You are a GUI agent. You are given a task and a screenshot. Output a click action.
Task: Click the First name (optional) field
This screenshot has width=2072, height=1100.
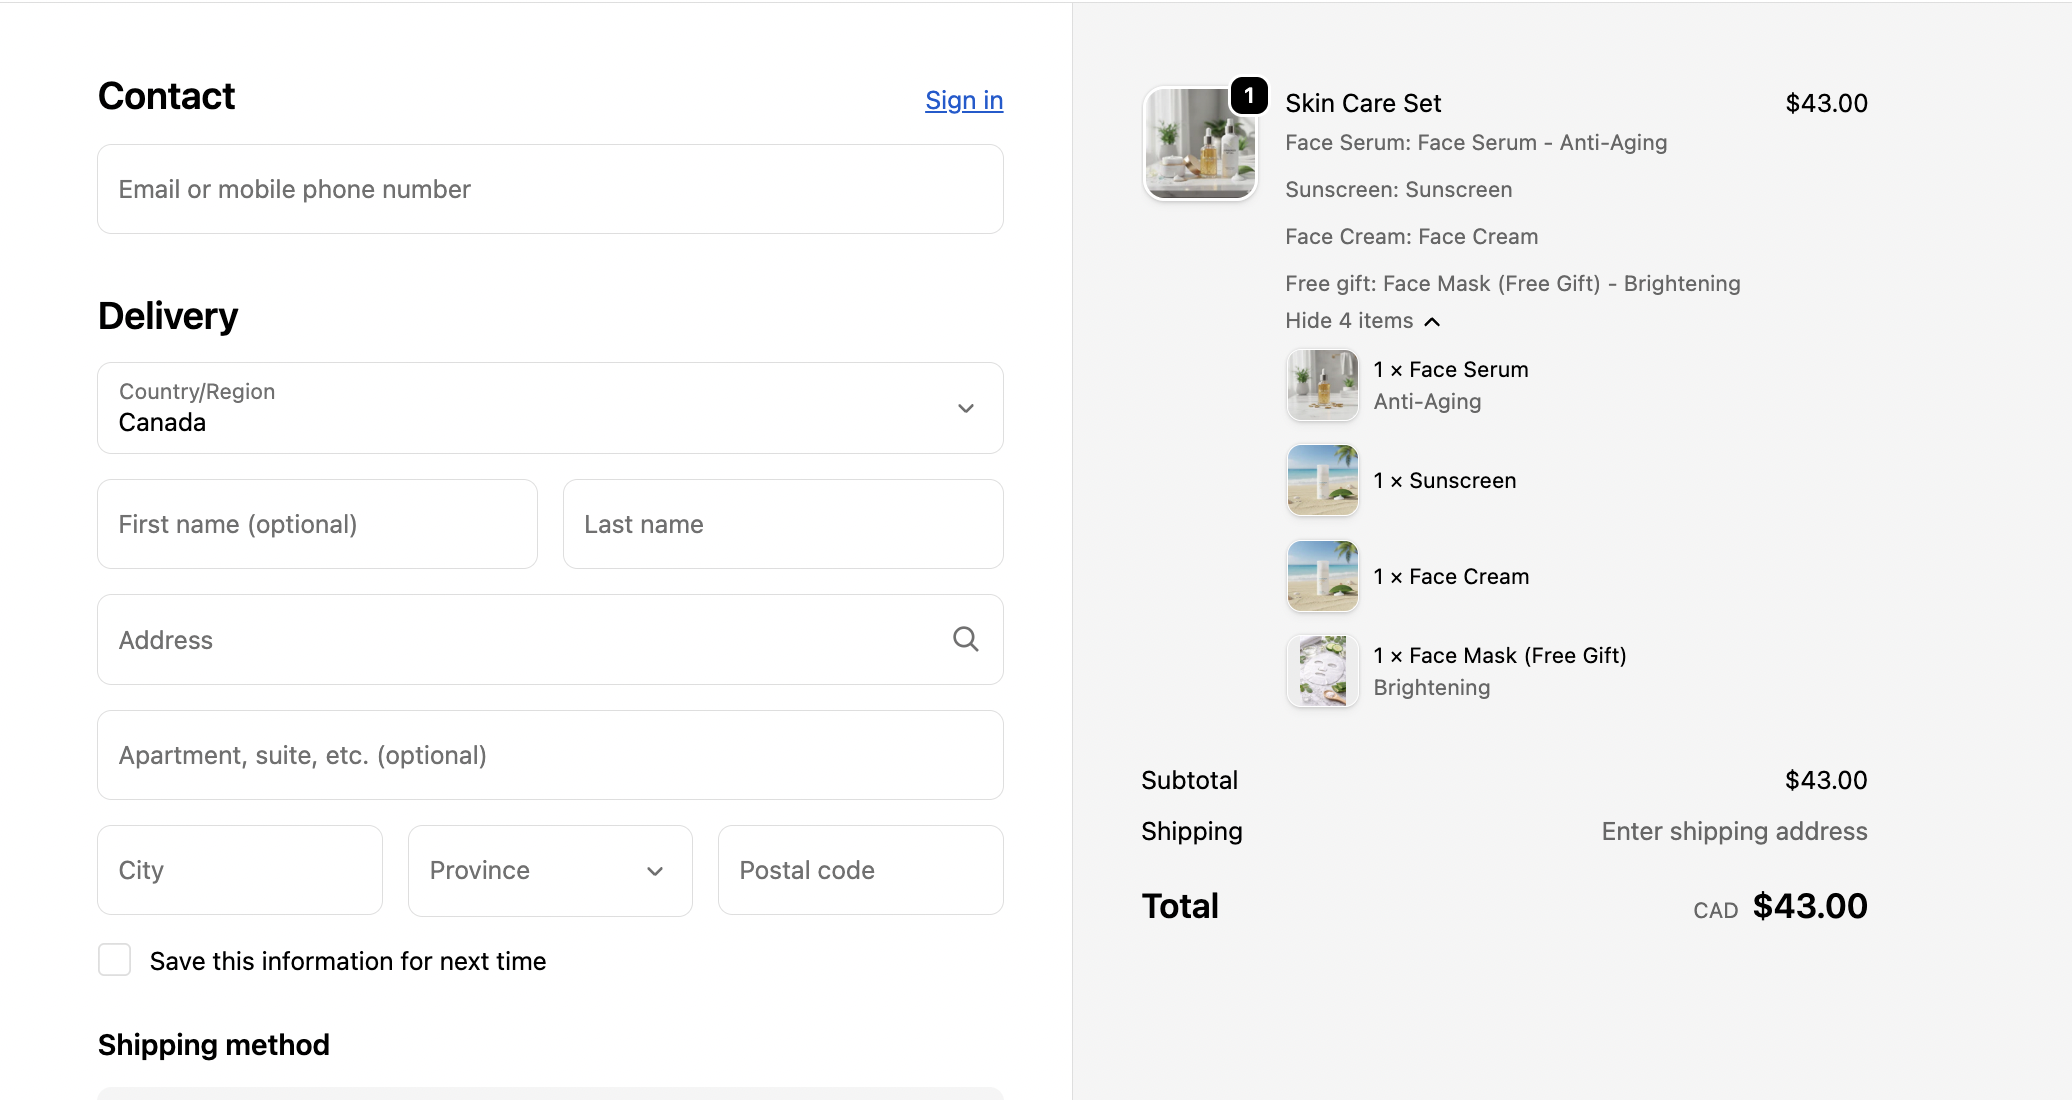(317, 524)
